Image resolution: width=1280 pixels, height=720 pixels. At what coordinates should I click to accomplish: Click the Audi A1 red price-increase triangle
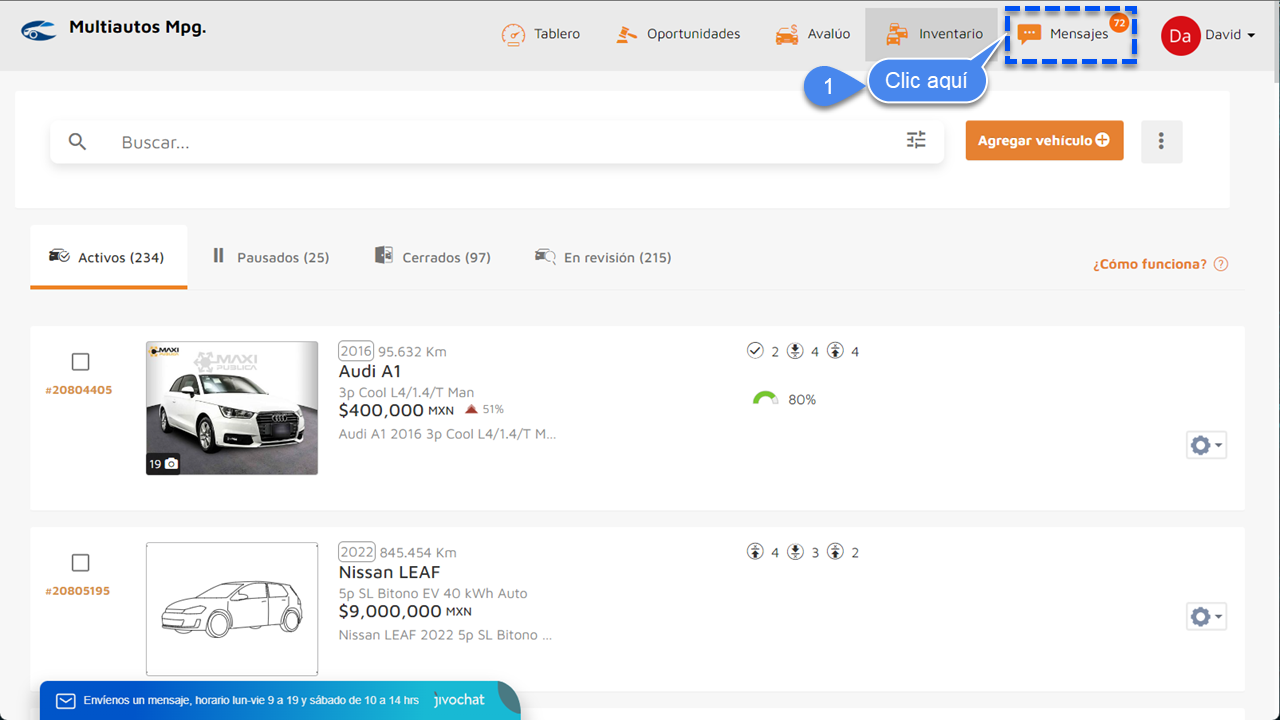[x=471, y=409]
